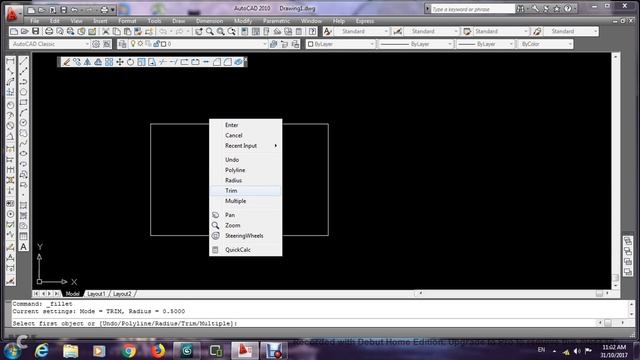
Task: Open Google Chrome from the taskbar
Action: coord(129,351)
